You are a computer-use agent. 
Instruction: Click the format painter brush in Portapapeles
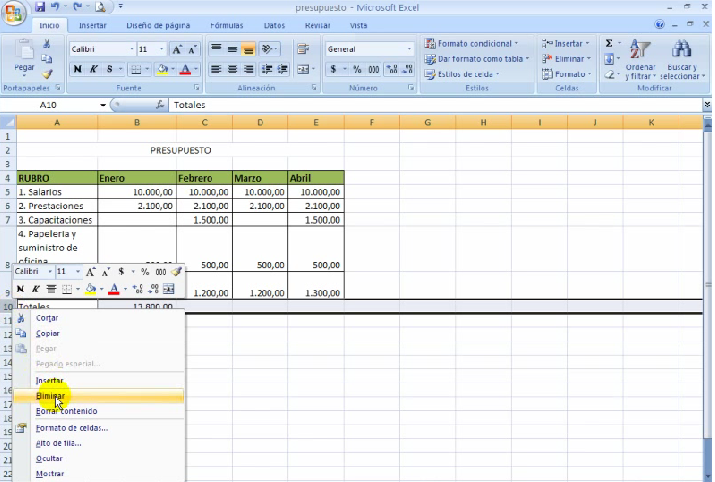[47, 73]
